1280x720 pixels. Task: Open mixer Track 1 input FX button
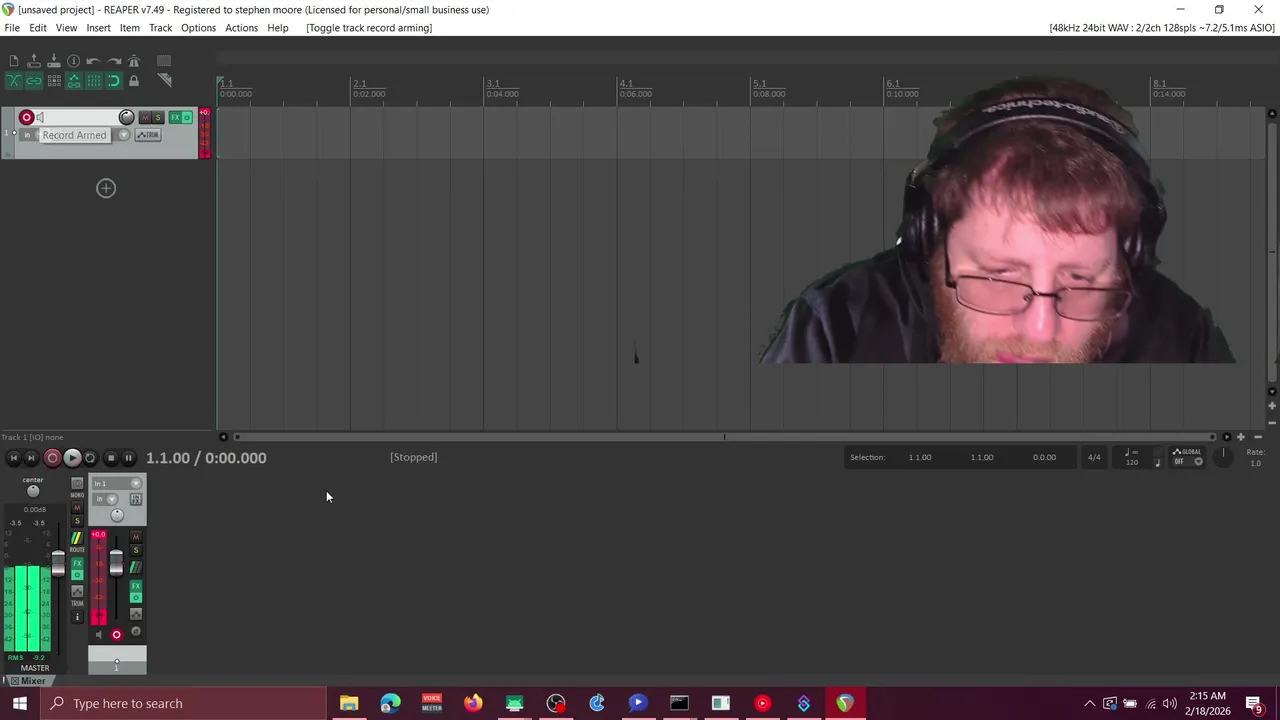(136, 499)
